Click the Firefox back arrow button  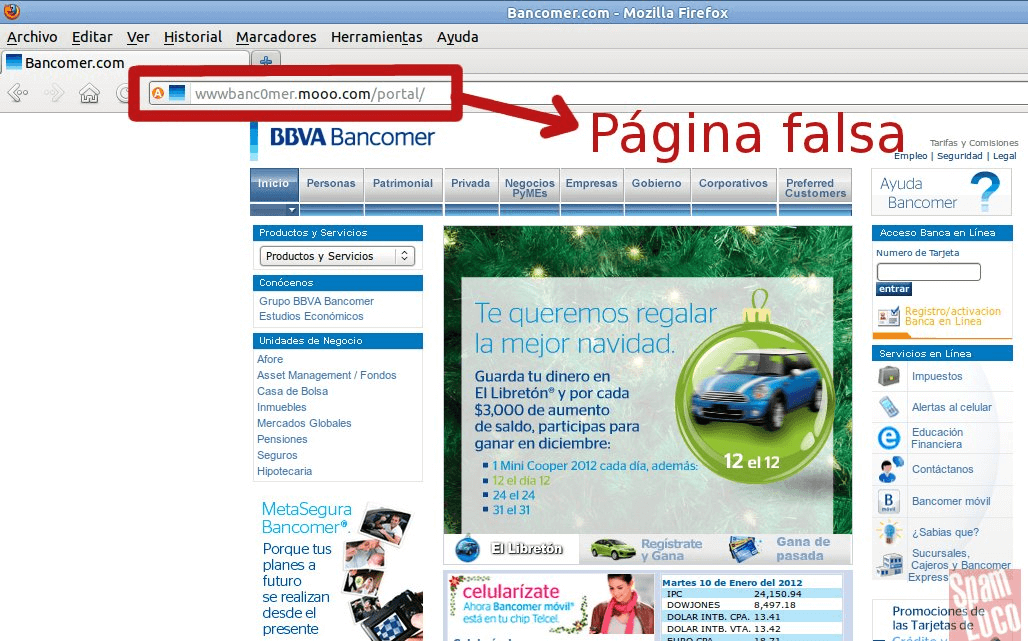pos(18,93)
